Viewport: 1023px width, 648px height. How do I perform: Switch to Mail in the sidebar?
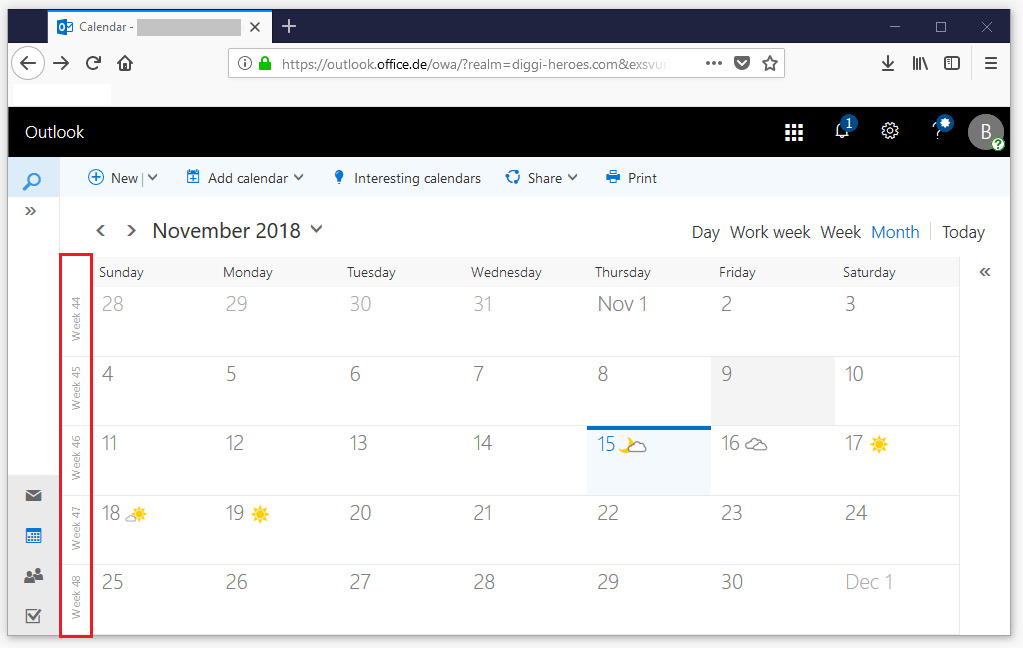tap(34, 495)
